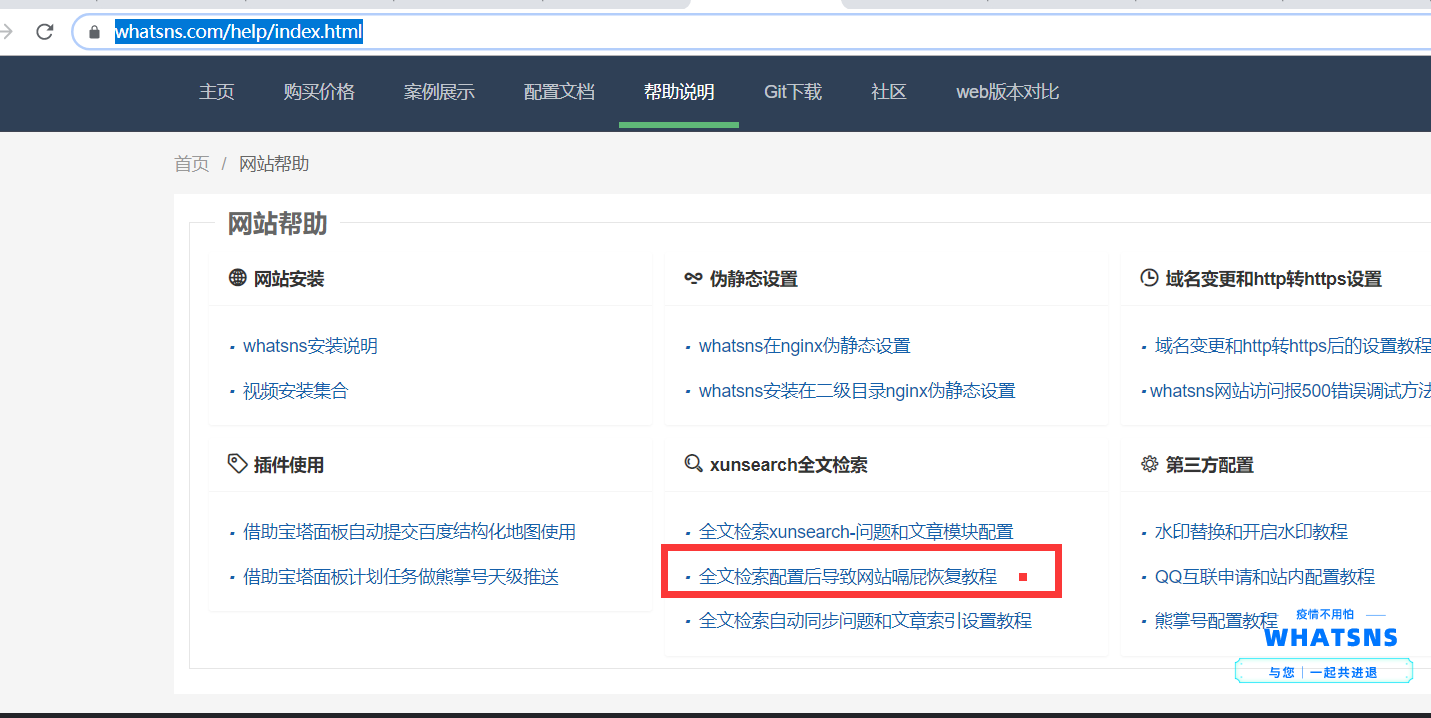Open the 案例展示 navigation item
Viewport: 1431px width, 718px height.
click(439, 92)
